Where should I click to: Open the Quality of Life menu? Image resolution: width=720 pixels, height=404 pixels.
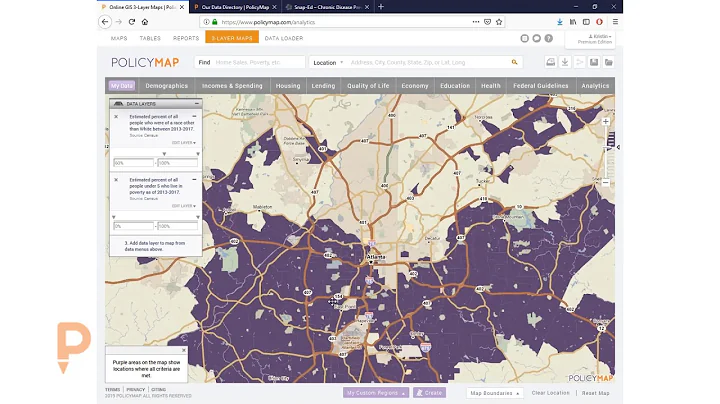coord(368,86)
